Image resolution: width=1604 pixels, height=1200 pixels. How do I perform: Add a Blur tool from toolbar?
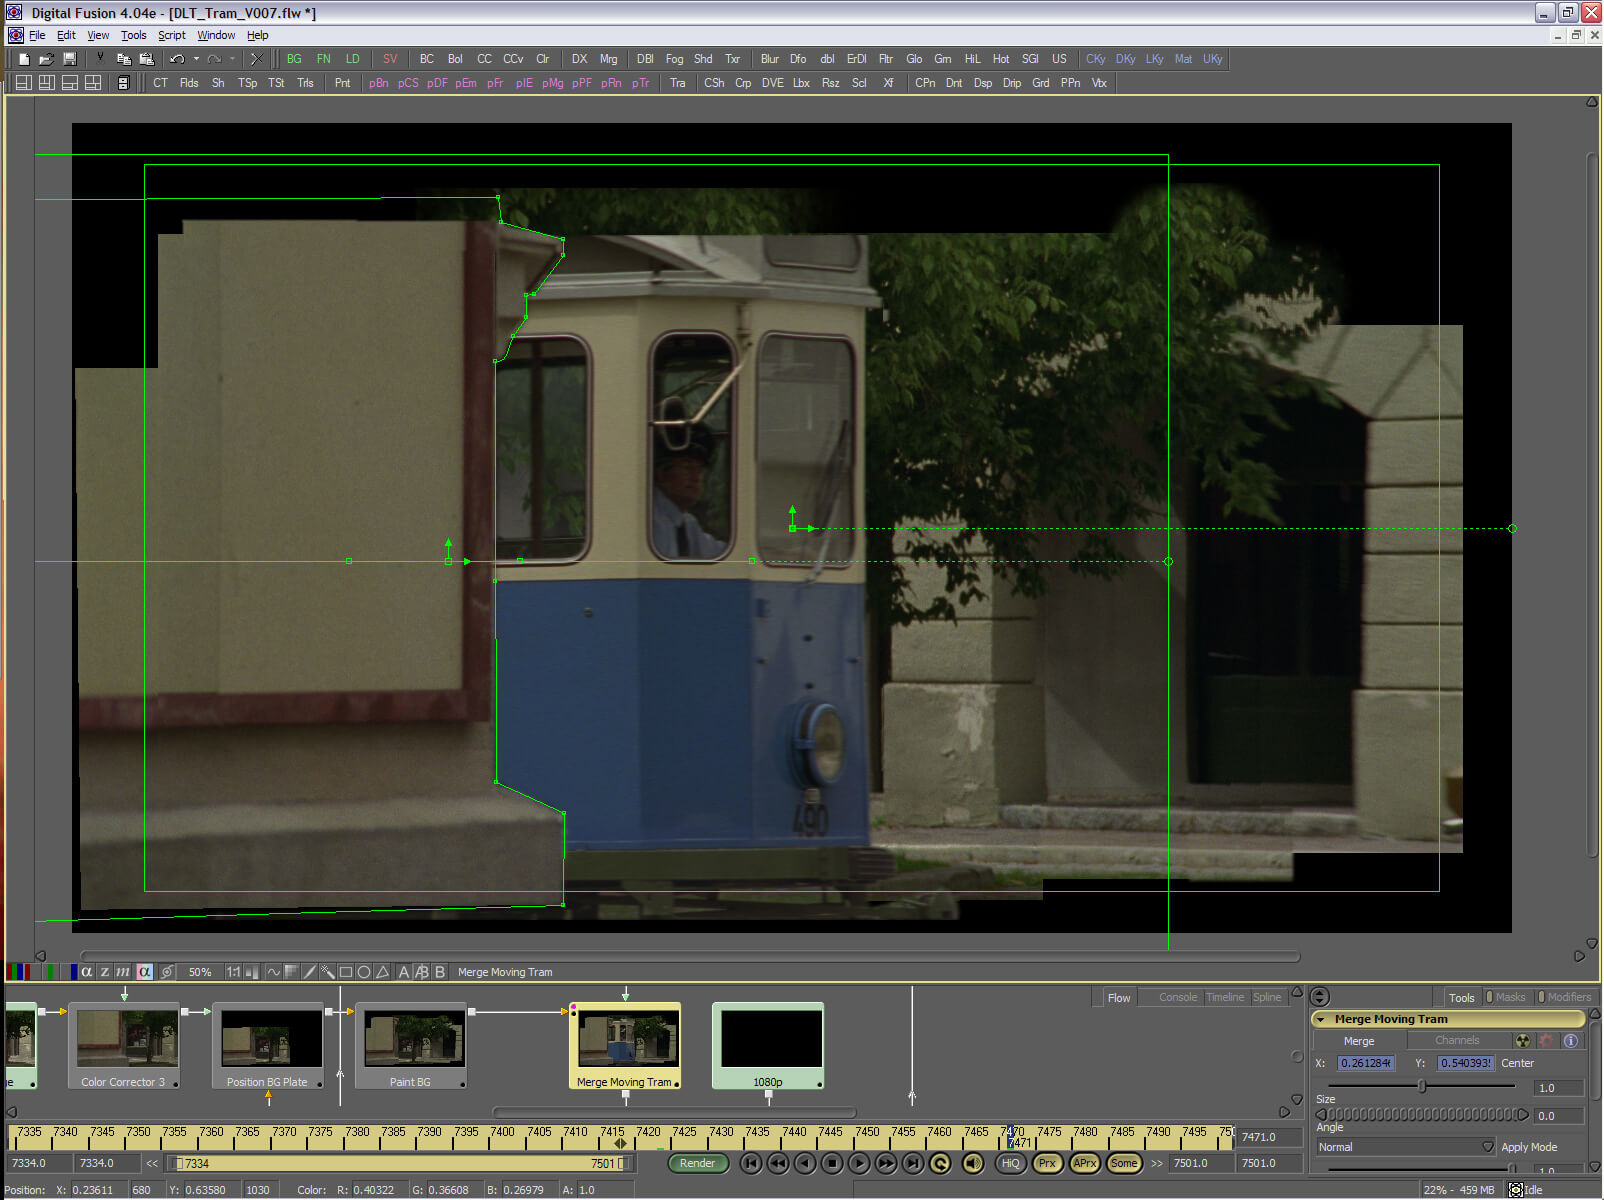tap(769, 59)
